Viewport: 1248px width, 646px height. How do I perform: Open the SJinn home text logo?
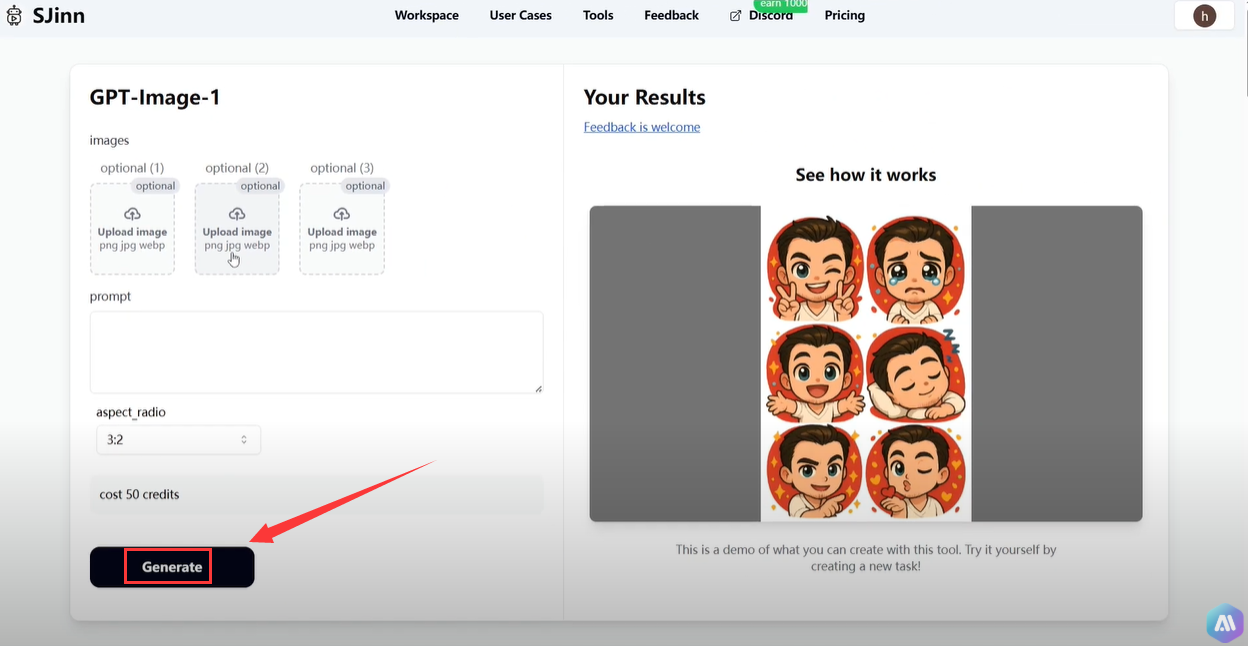point(58,16)
